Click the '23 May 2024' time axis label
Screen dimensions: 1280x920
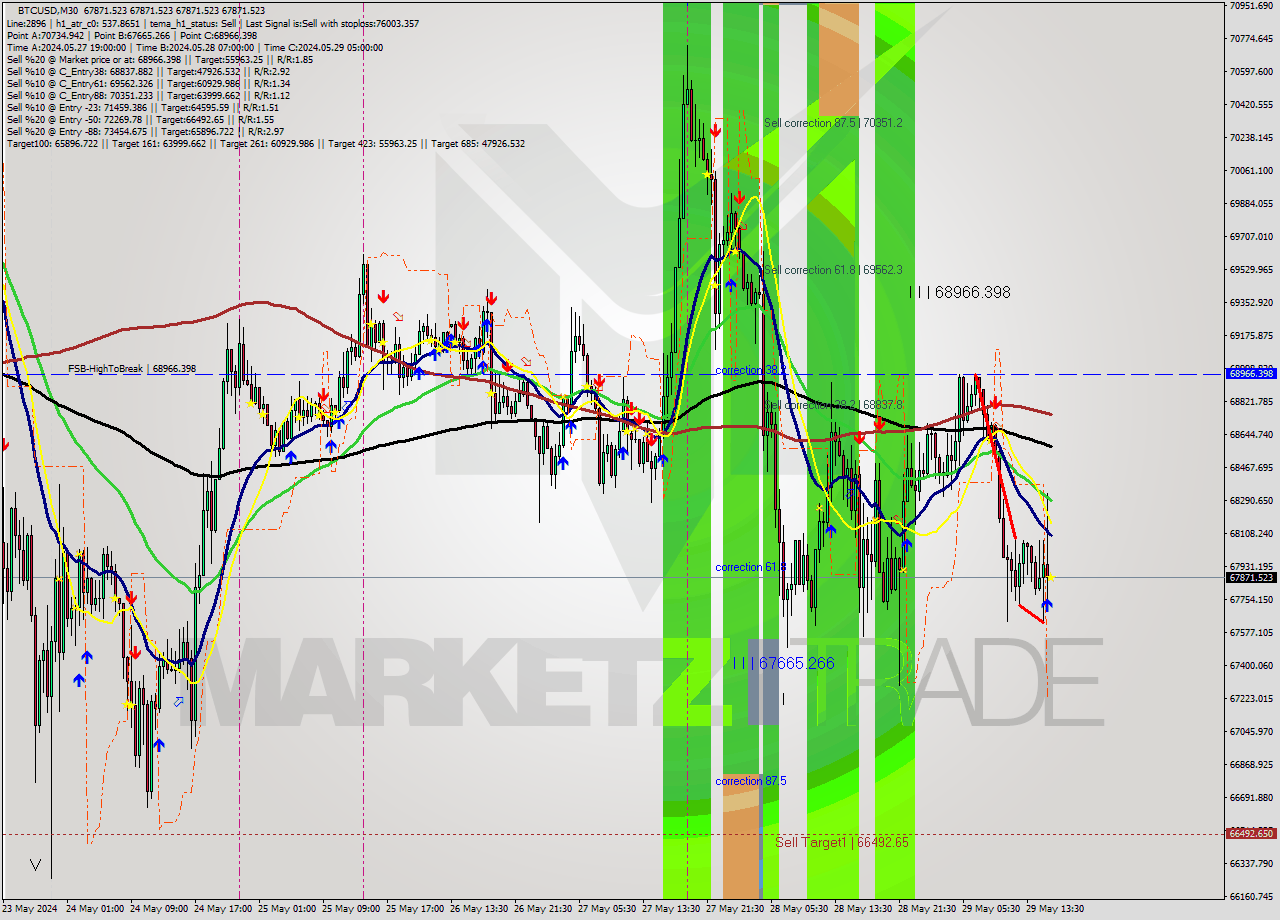tap(31, 909)
